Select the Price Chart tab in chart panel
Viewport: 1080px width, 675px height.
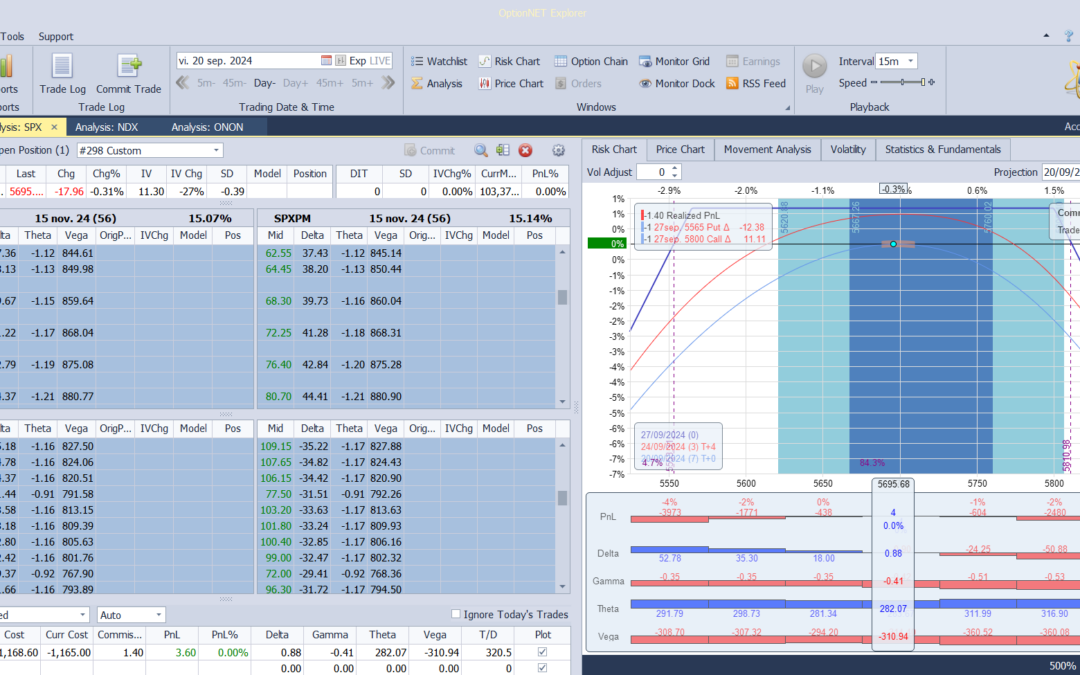click(680, 149)
